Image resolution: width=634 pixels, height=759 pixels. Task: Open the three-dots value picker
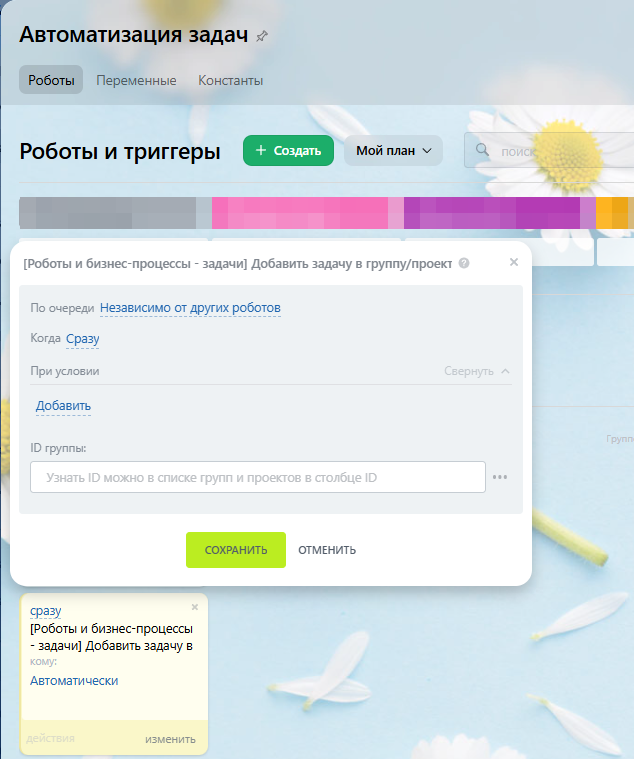click(x=500, y=477)
